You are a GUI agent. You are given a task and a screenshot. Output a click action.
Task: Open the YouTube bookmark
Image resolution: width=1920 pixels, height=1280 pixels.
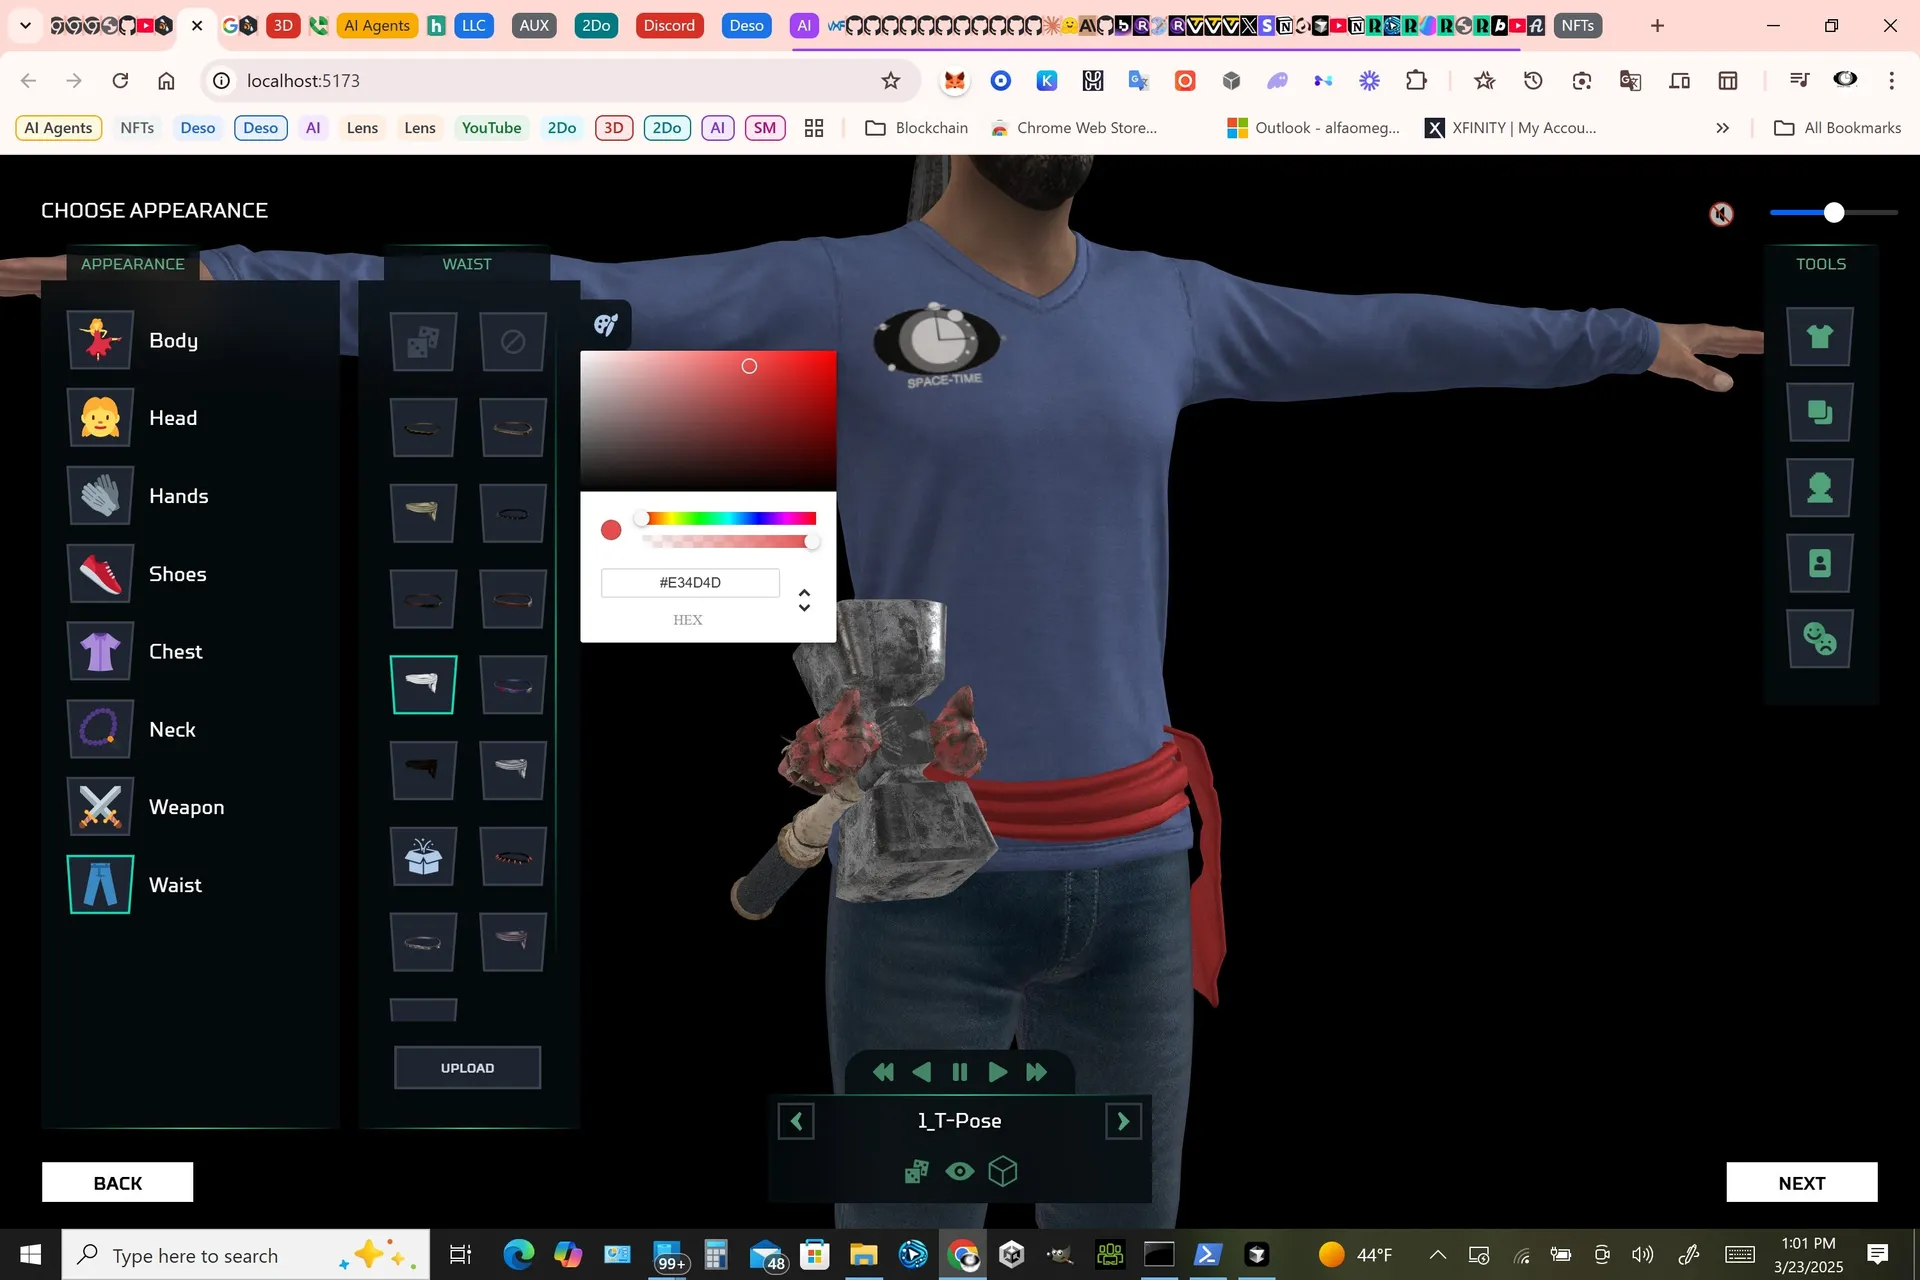(x=491, y=128)
